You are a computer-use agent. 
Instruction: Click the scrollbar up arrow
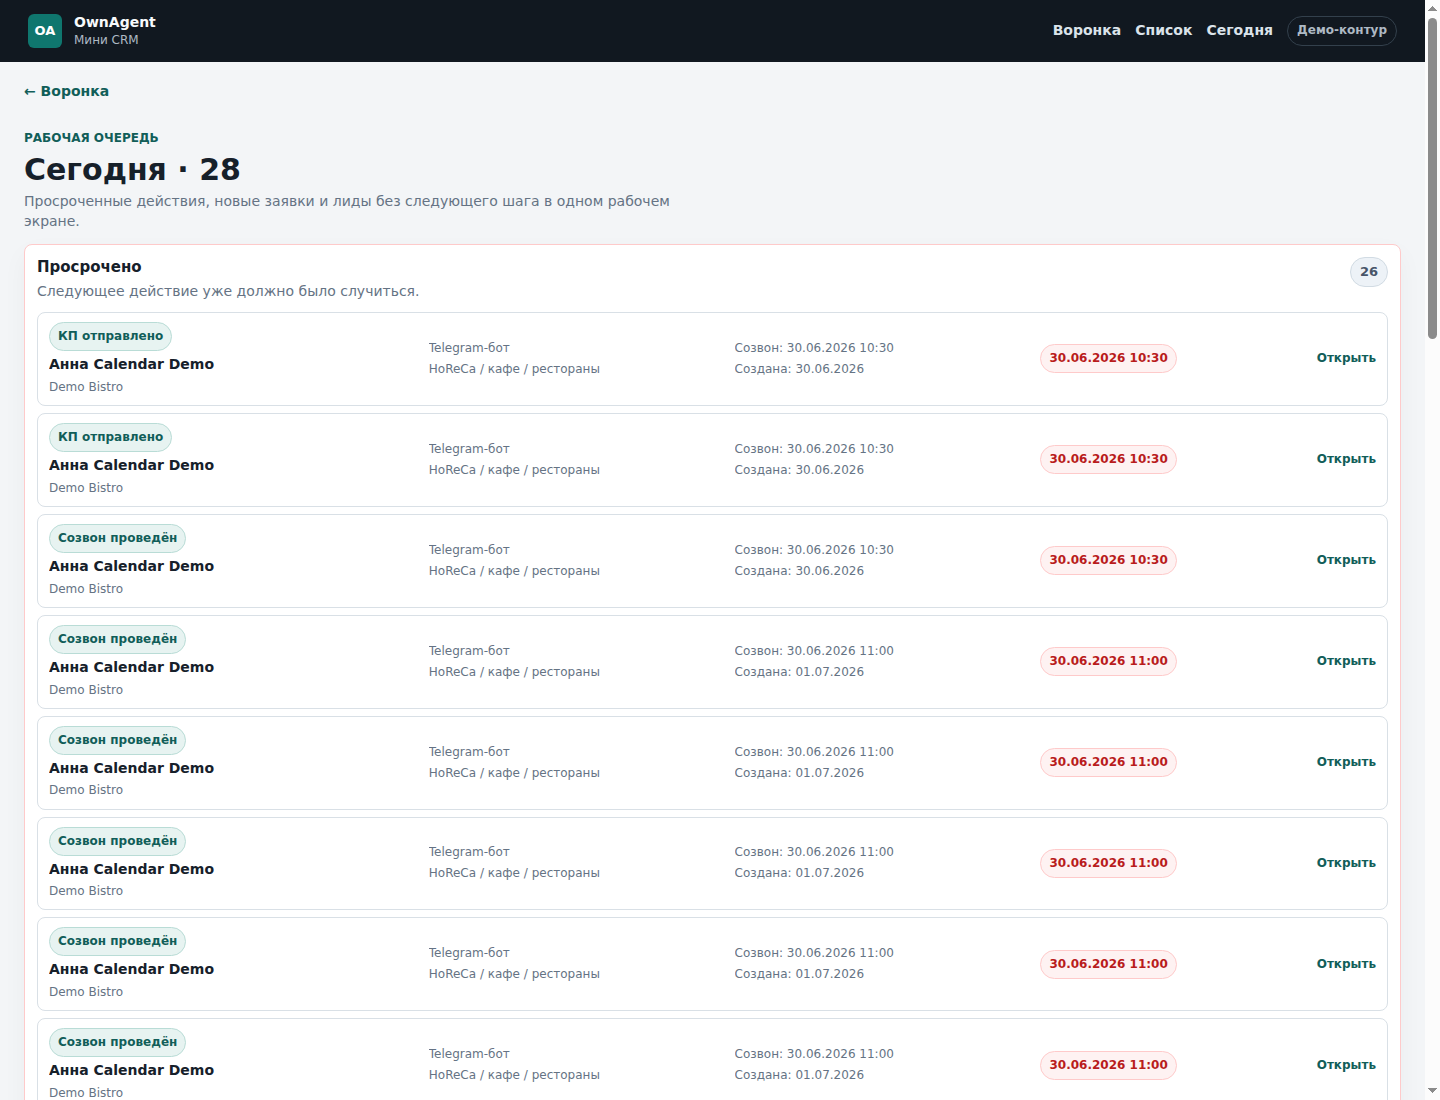click(x=1432, y=8)
